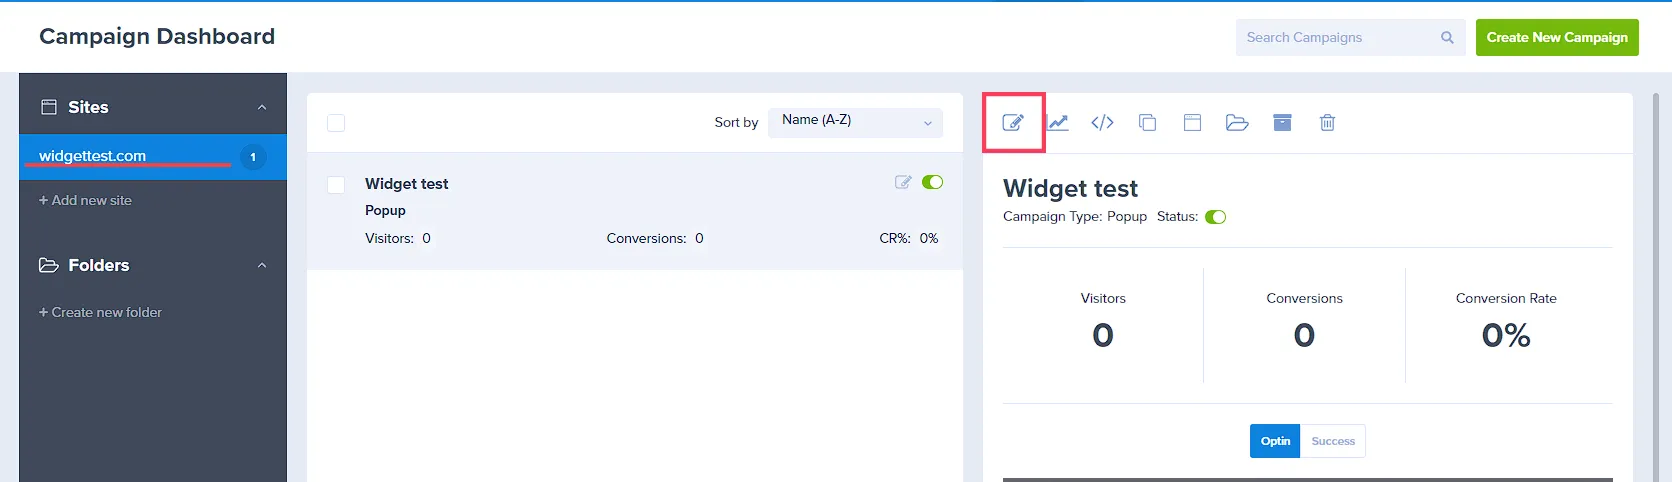Click the Sites panel window icon
1672x482 pixels.
point(48,106)
